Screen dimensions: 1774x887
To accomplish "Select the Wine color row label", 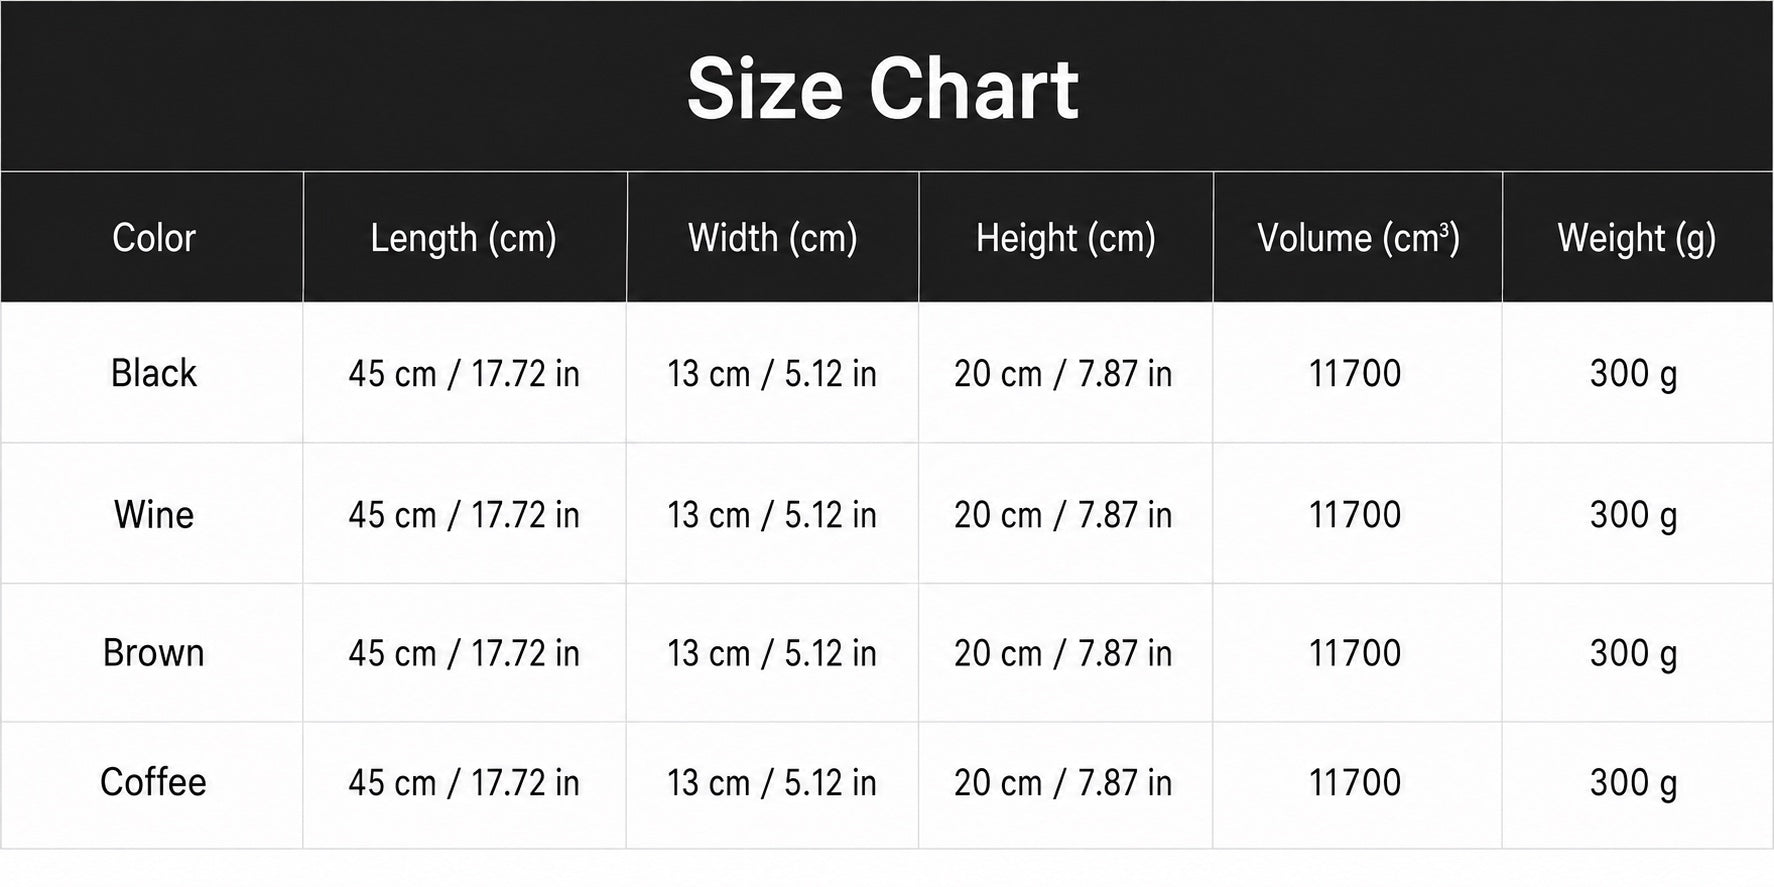I will point(153,514).
